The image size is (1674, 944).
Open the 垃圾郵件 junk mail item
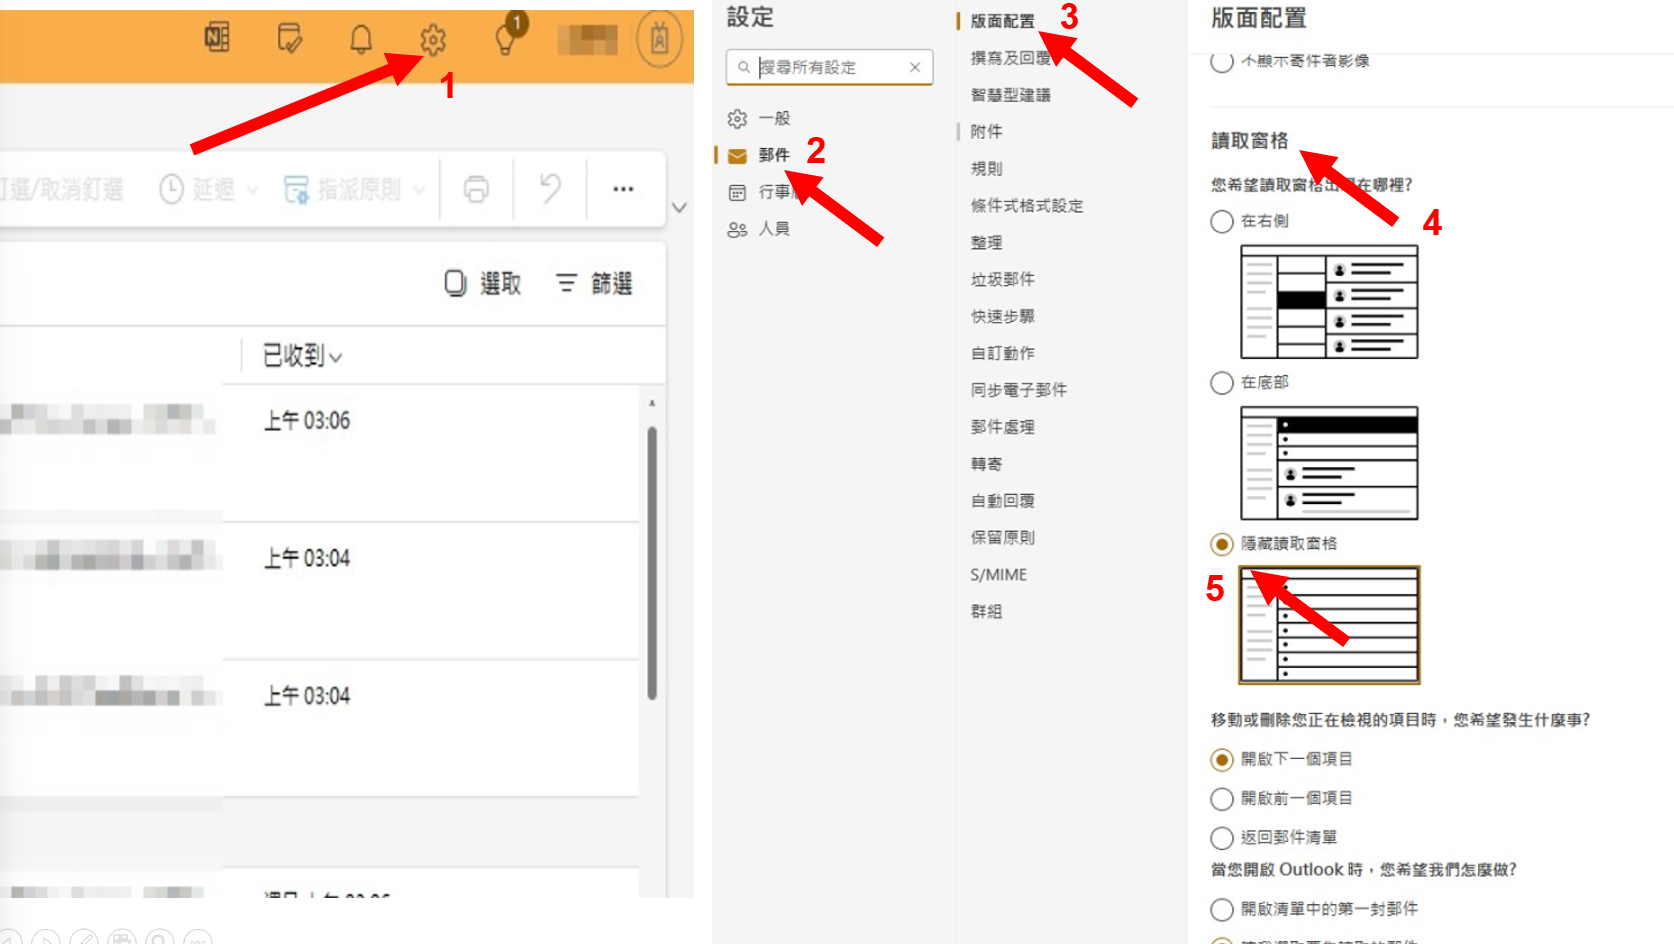pyautogui.click(x=1002, y=279)
